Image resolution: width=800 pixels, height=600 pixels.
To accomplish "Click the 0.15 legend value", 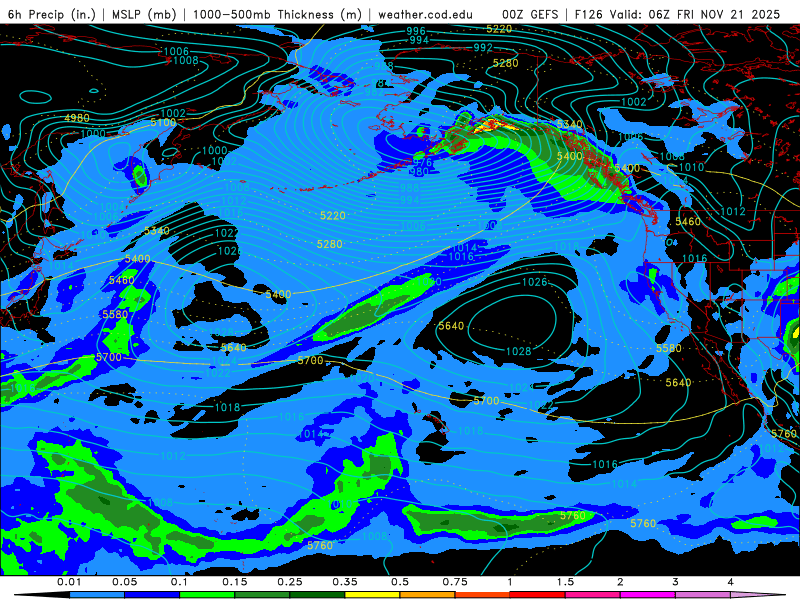I will [235, 582].
